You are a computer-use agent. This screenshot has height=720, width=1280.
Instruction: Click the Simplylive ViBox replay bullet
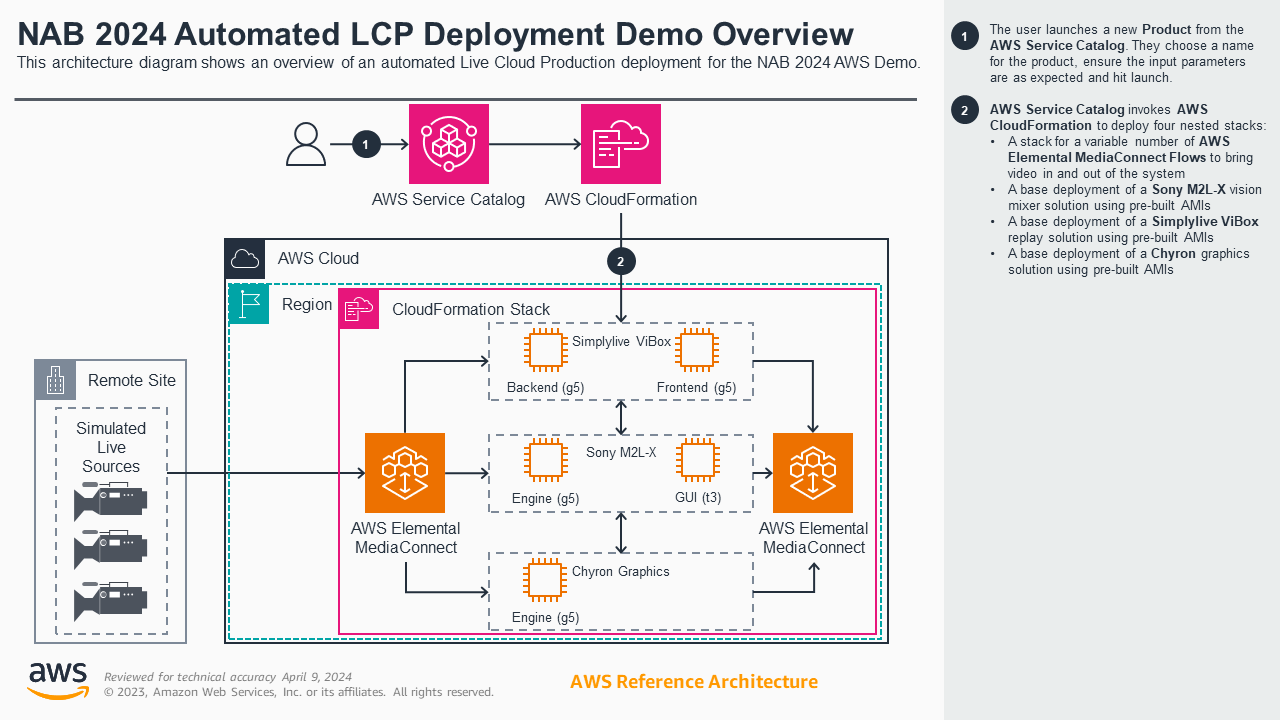tap(1133, 229)
